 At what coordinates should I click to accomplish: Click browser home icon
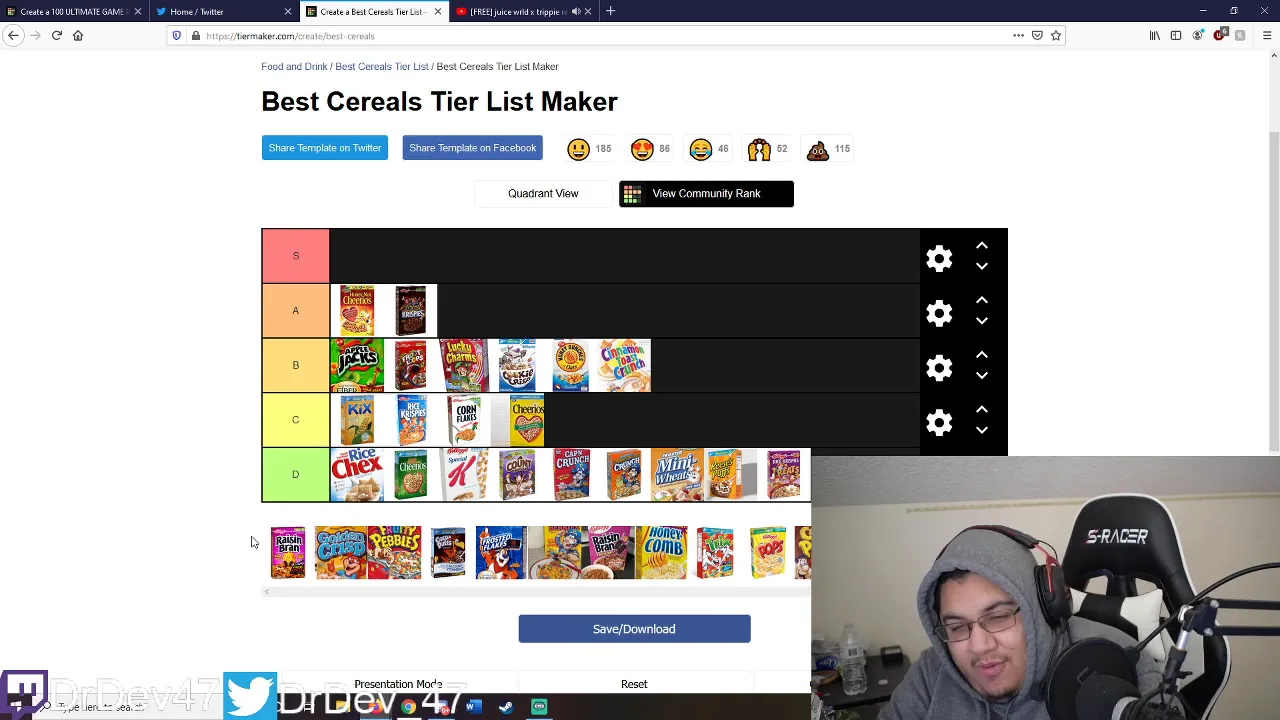coord(78,36)
